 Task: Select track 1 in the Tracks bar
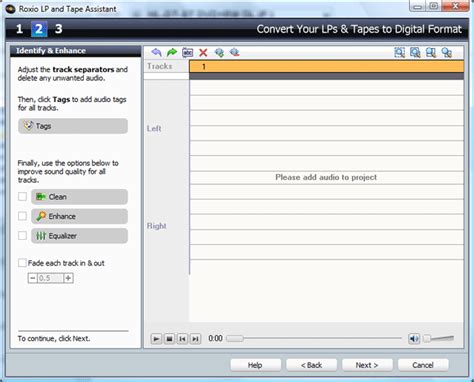(x=326, y=66)
